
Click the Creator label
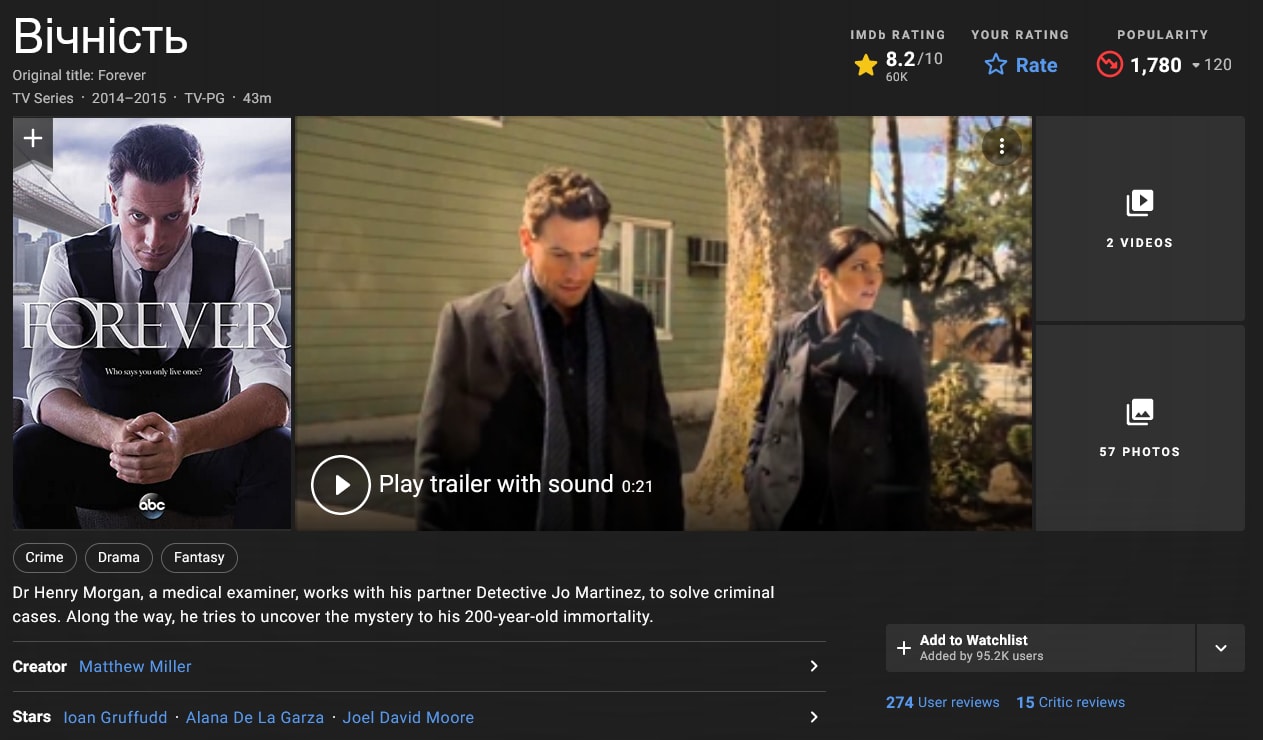click(x=40, y=666)
